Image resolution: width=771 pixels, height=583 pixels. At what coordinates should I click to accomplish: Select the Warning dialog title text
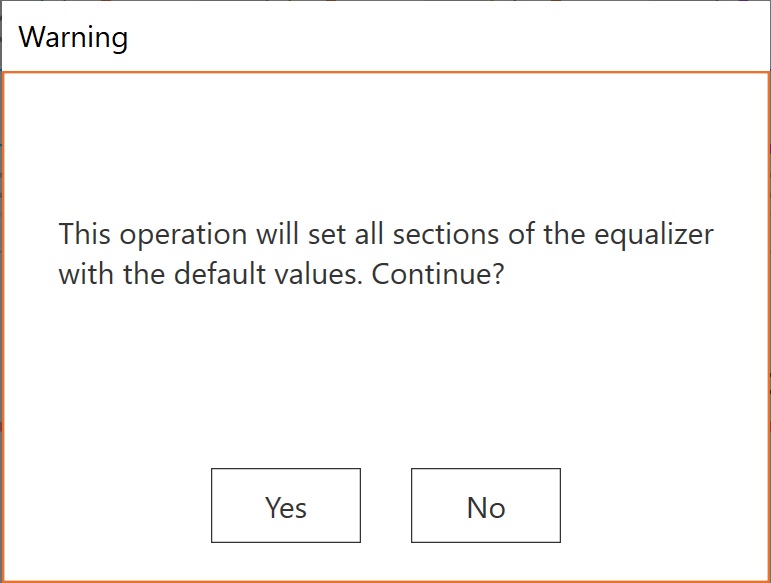pos(73,37)
